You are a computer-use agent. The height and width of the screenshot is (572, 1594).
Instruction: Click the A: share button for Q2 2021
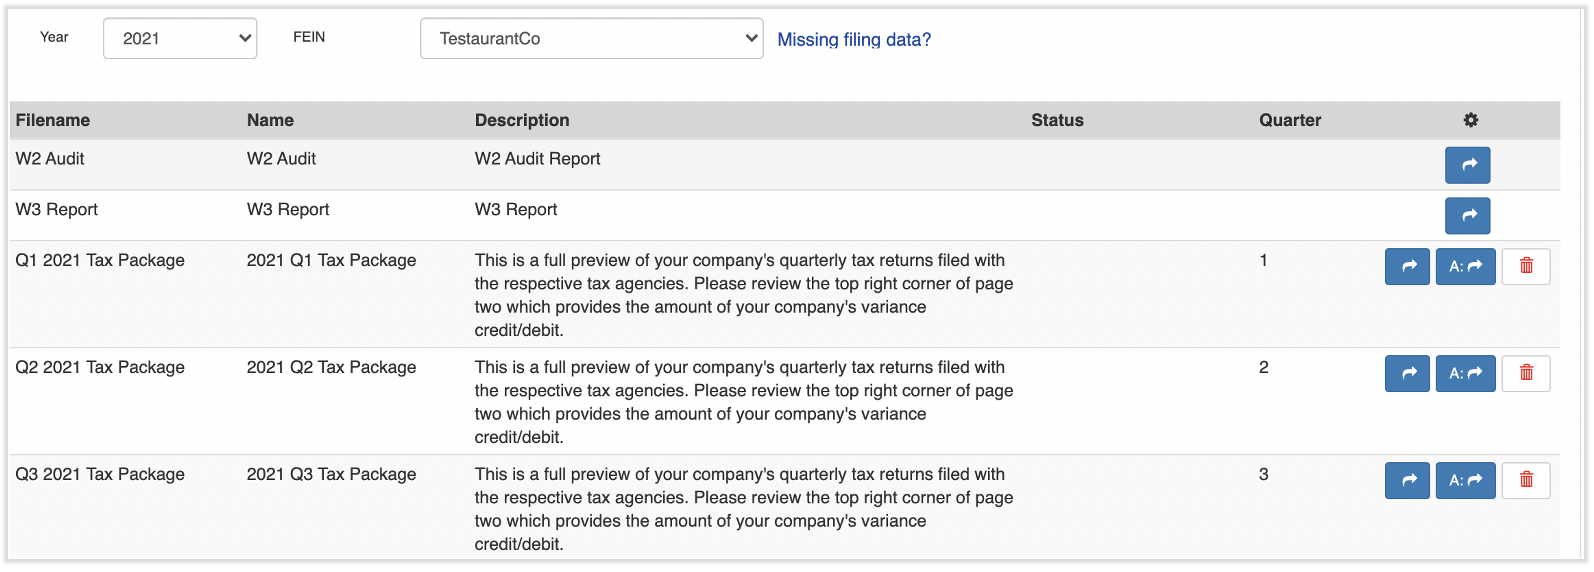1465,374
